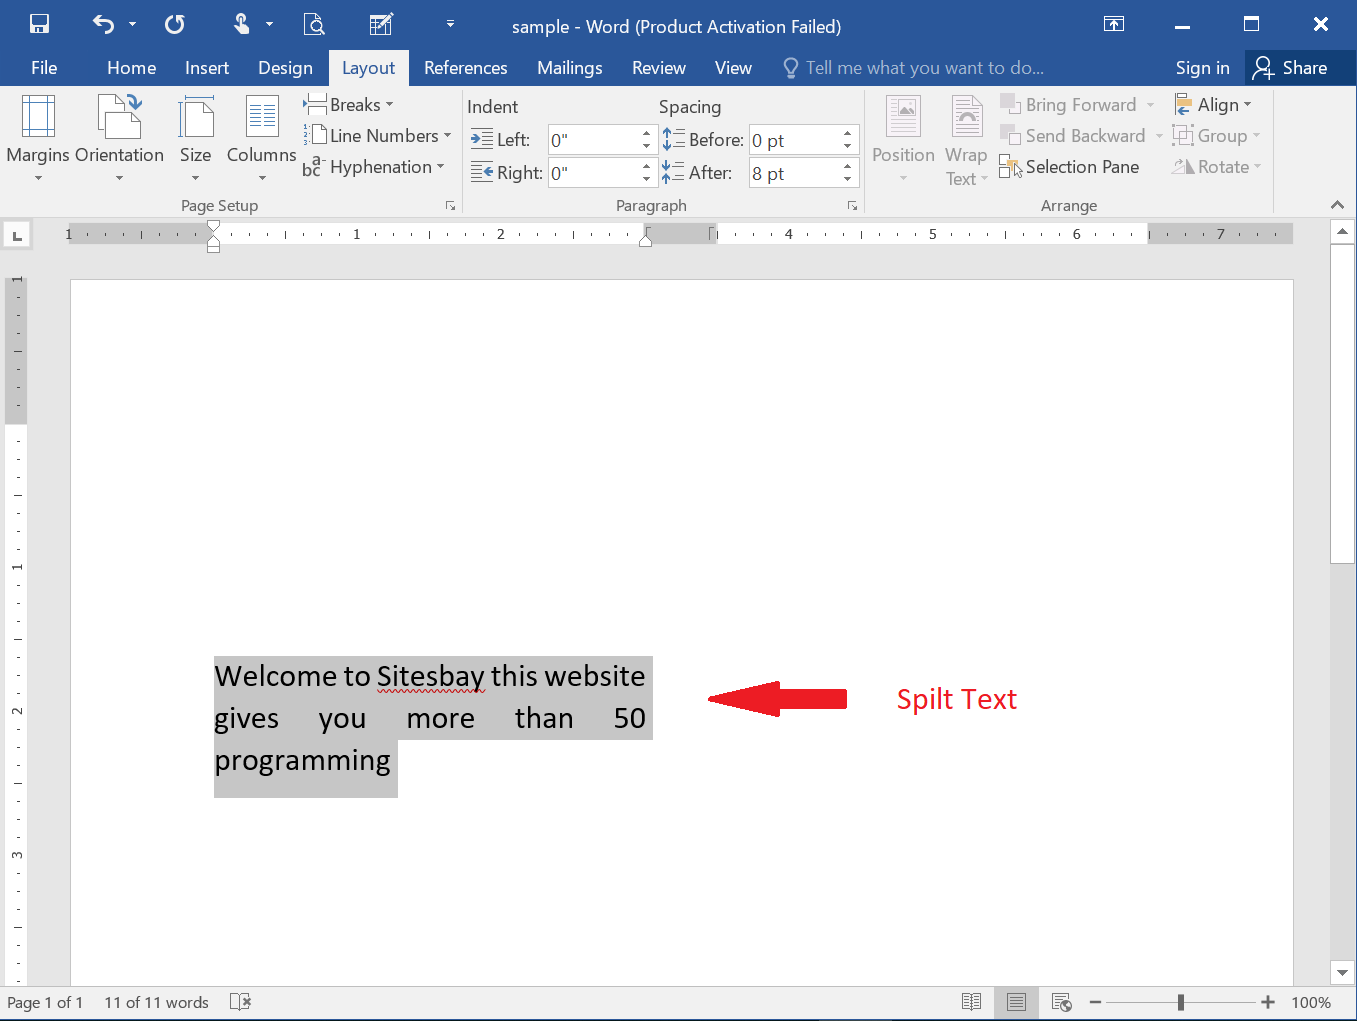This screenshot has height=1021, width=1357.
Task: Click the Spacing Before field
Action: 794,140
